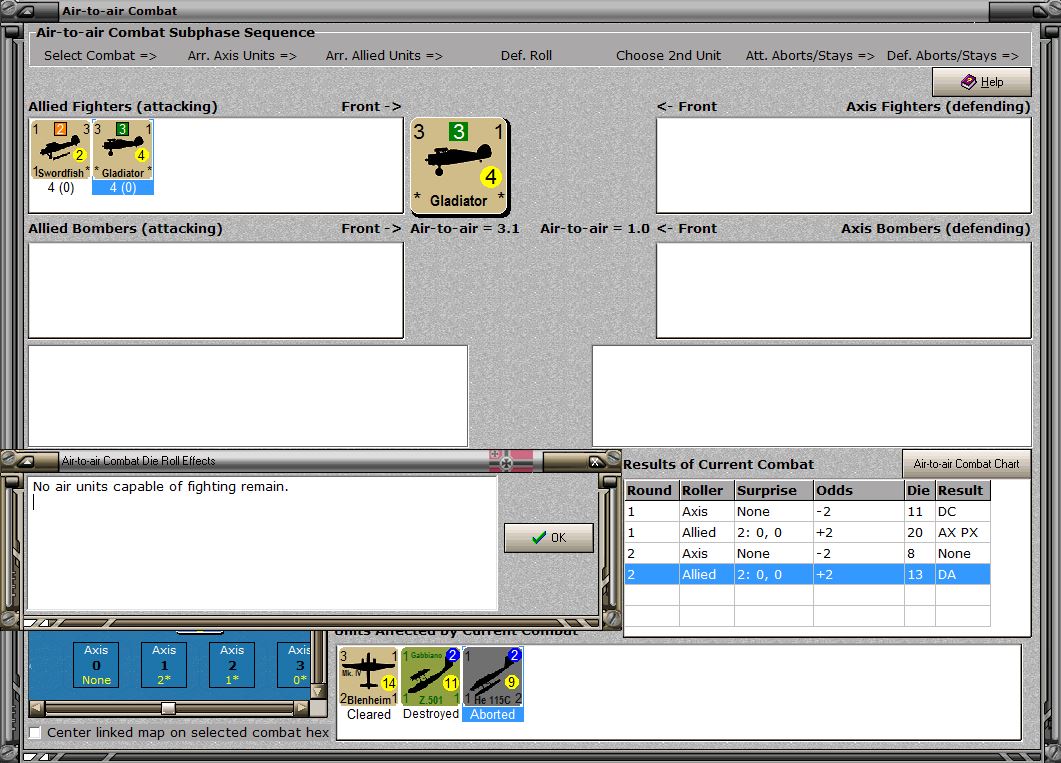Select the Blenheim unit marked Cleared
The image size is (1061, 763).
coord(368,676)
